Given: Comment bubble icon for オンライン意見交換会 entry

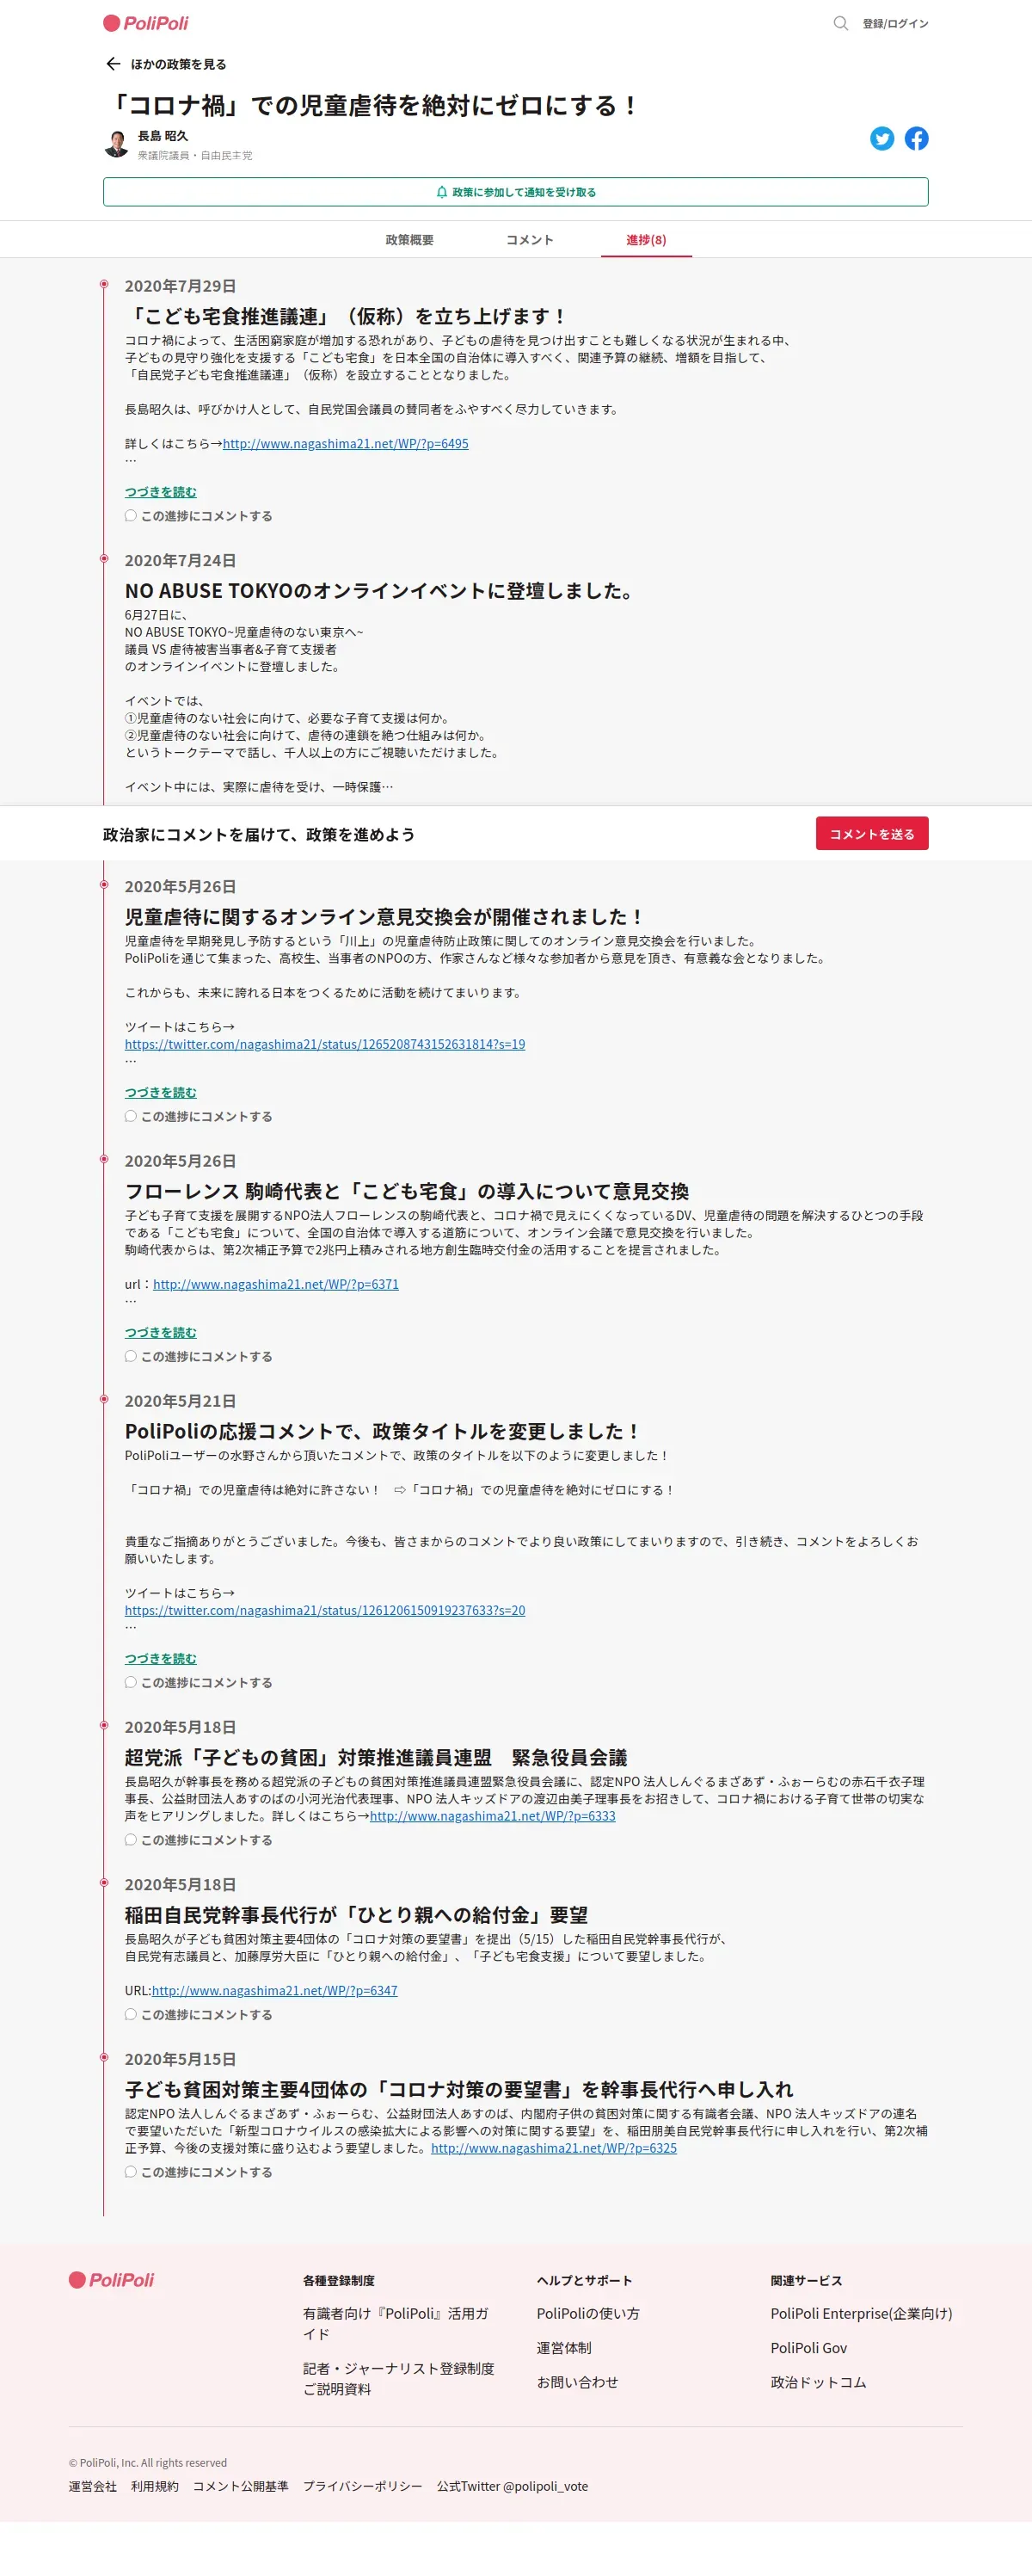Looking at the screenshot, I should pyautogui.click(x=130, y=1116).
